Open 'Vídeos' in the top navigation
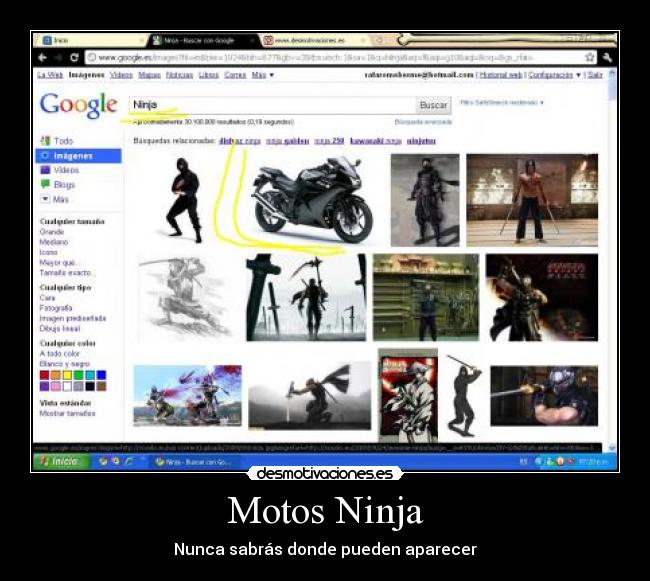 [121, 75]
